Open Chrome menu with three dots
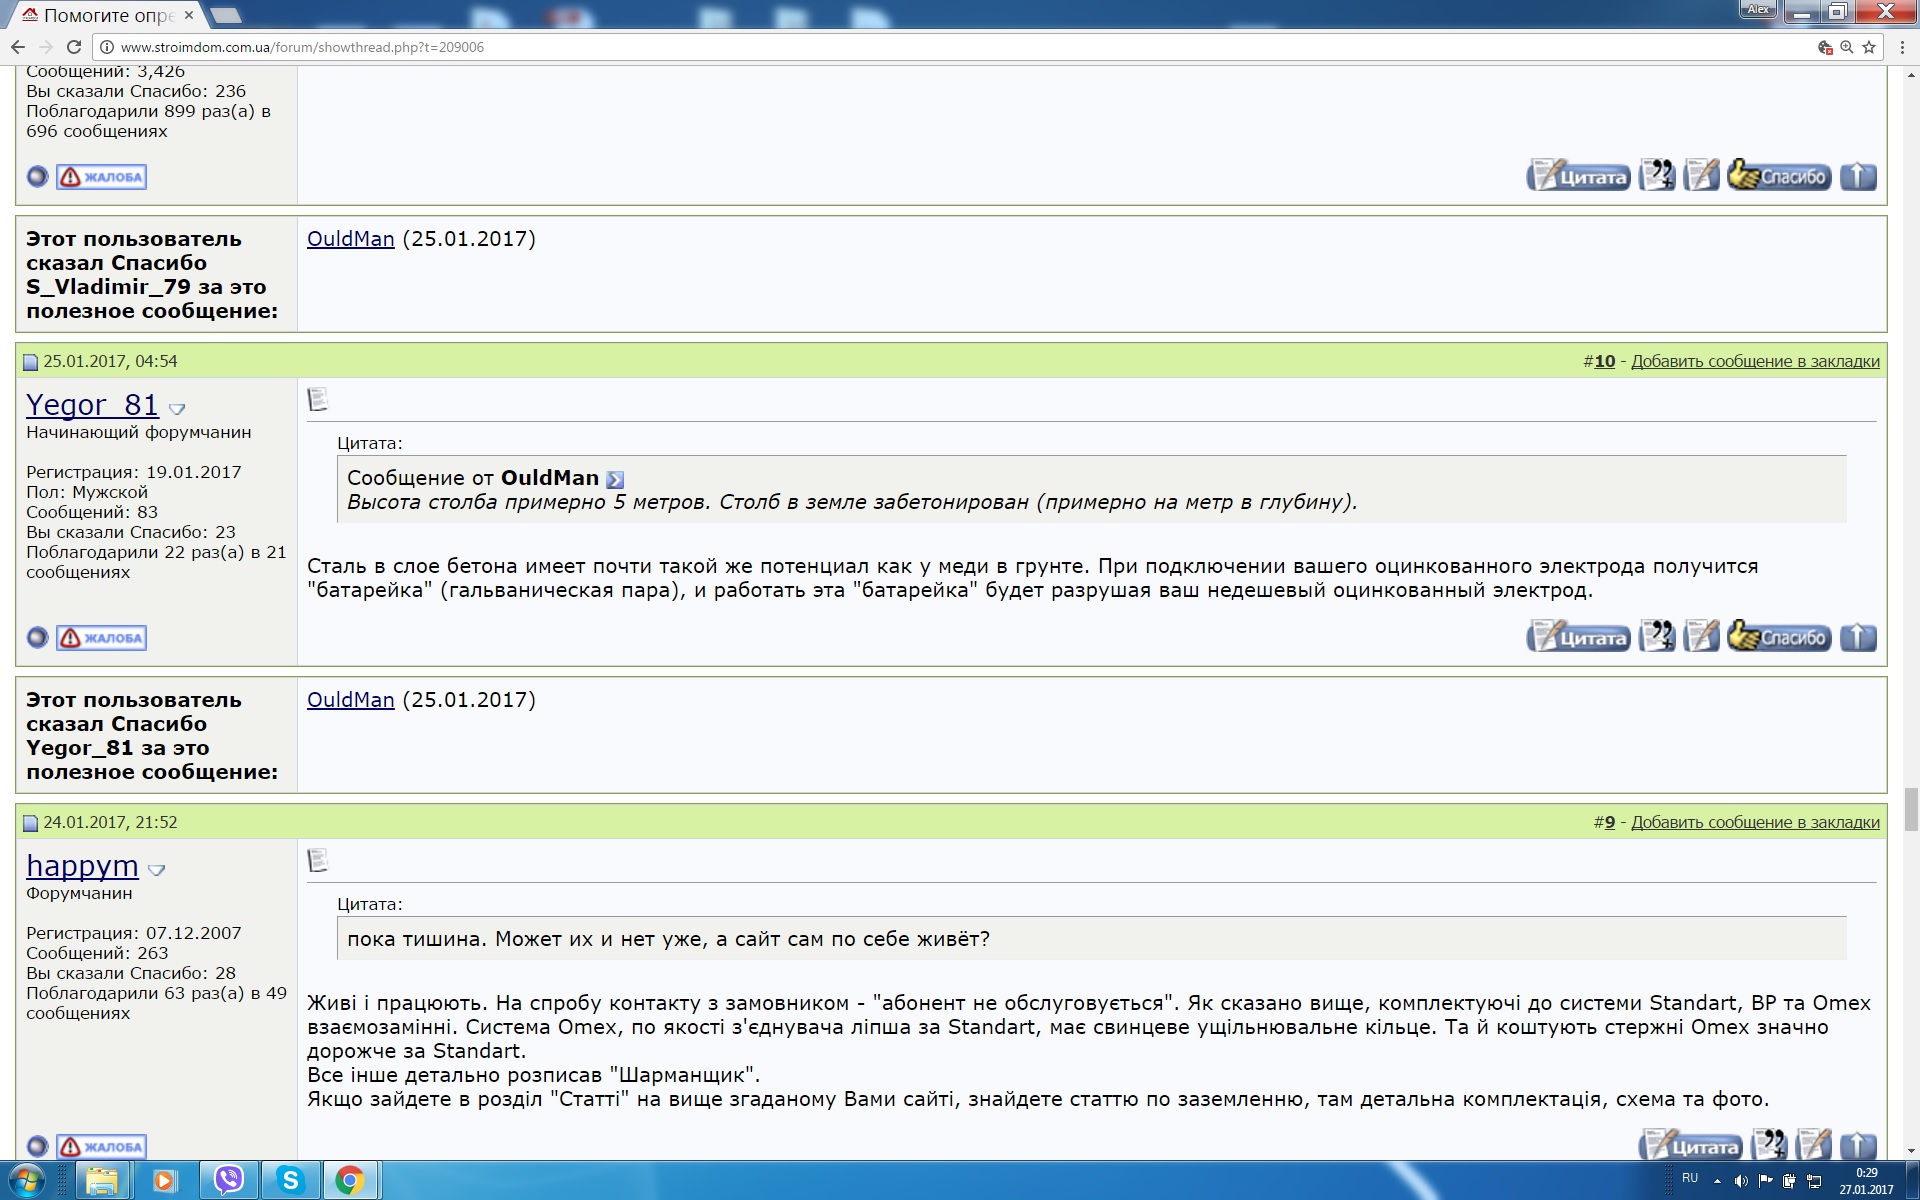The width and height of the screenshot is (1920, 1200). click(x=1898, y=47)
